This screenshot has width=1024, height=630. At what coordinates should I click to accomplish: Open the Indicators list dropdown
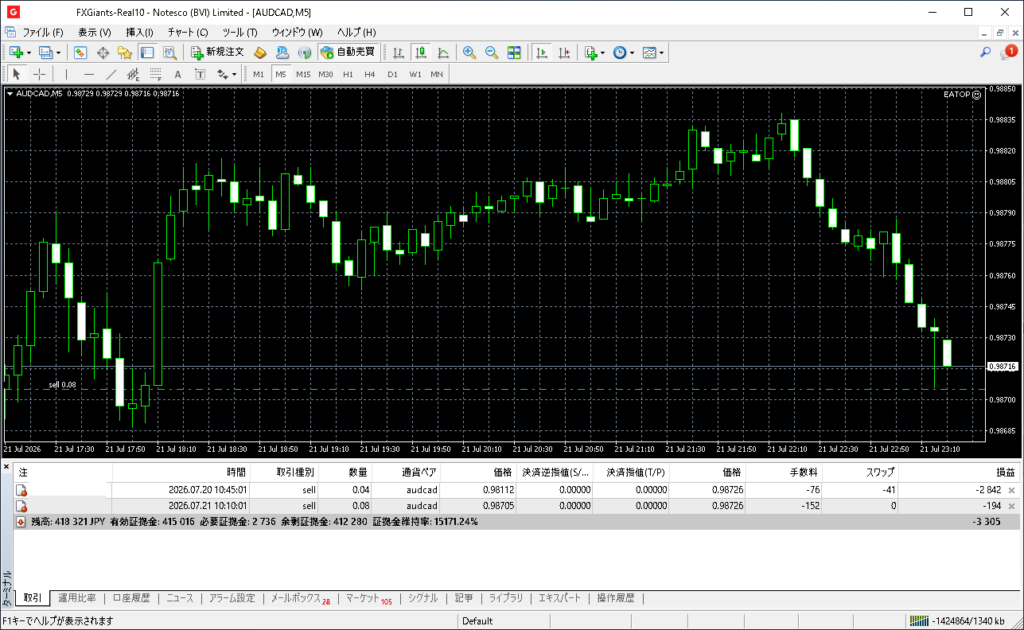click(x=594, y=53)
